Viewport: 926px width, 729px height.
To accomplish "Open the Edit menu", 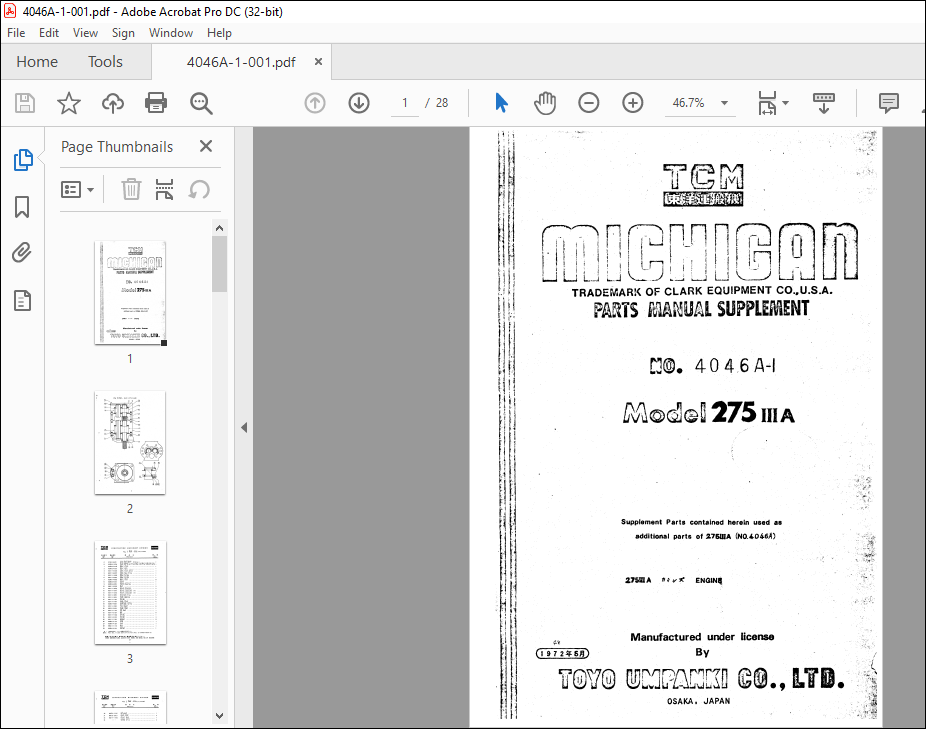I will (49, 32).
